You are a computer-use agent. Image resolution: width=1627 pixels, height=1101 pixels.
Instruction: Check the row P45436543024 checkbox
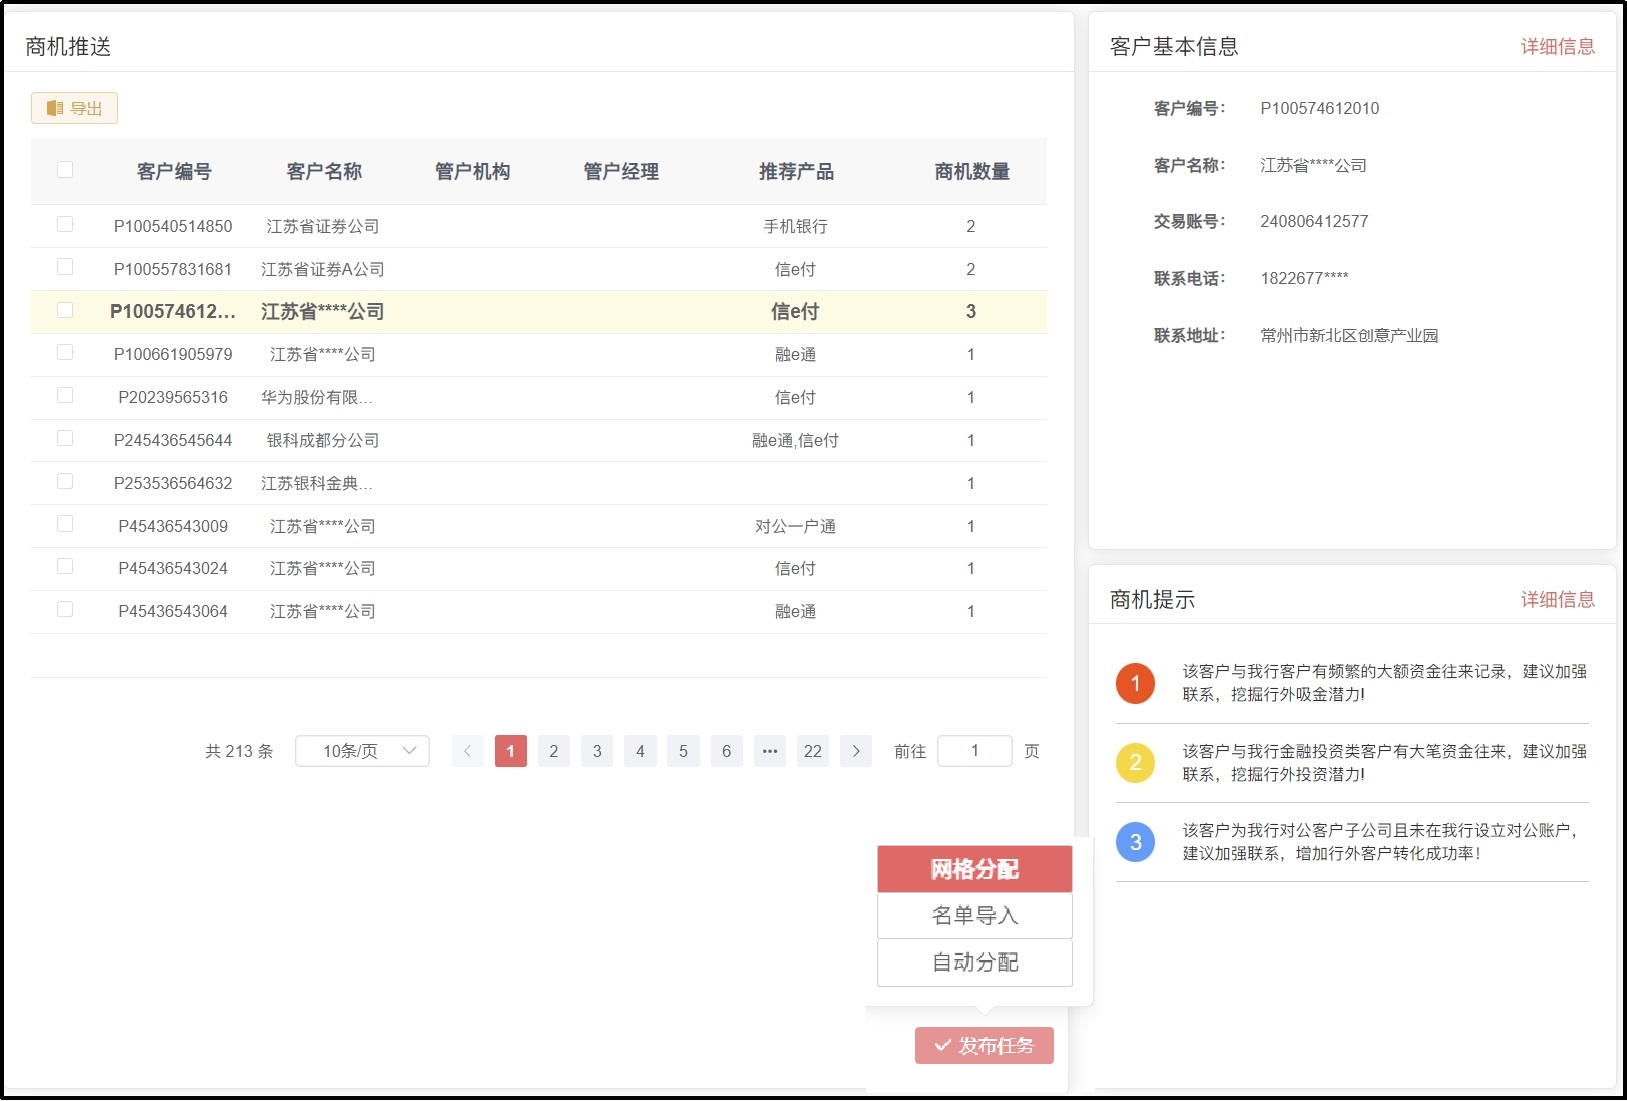[65, 566]
